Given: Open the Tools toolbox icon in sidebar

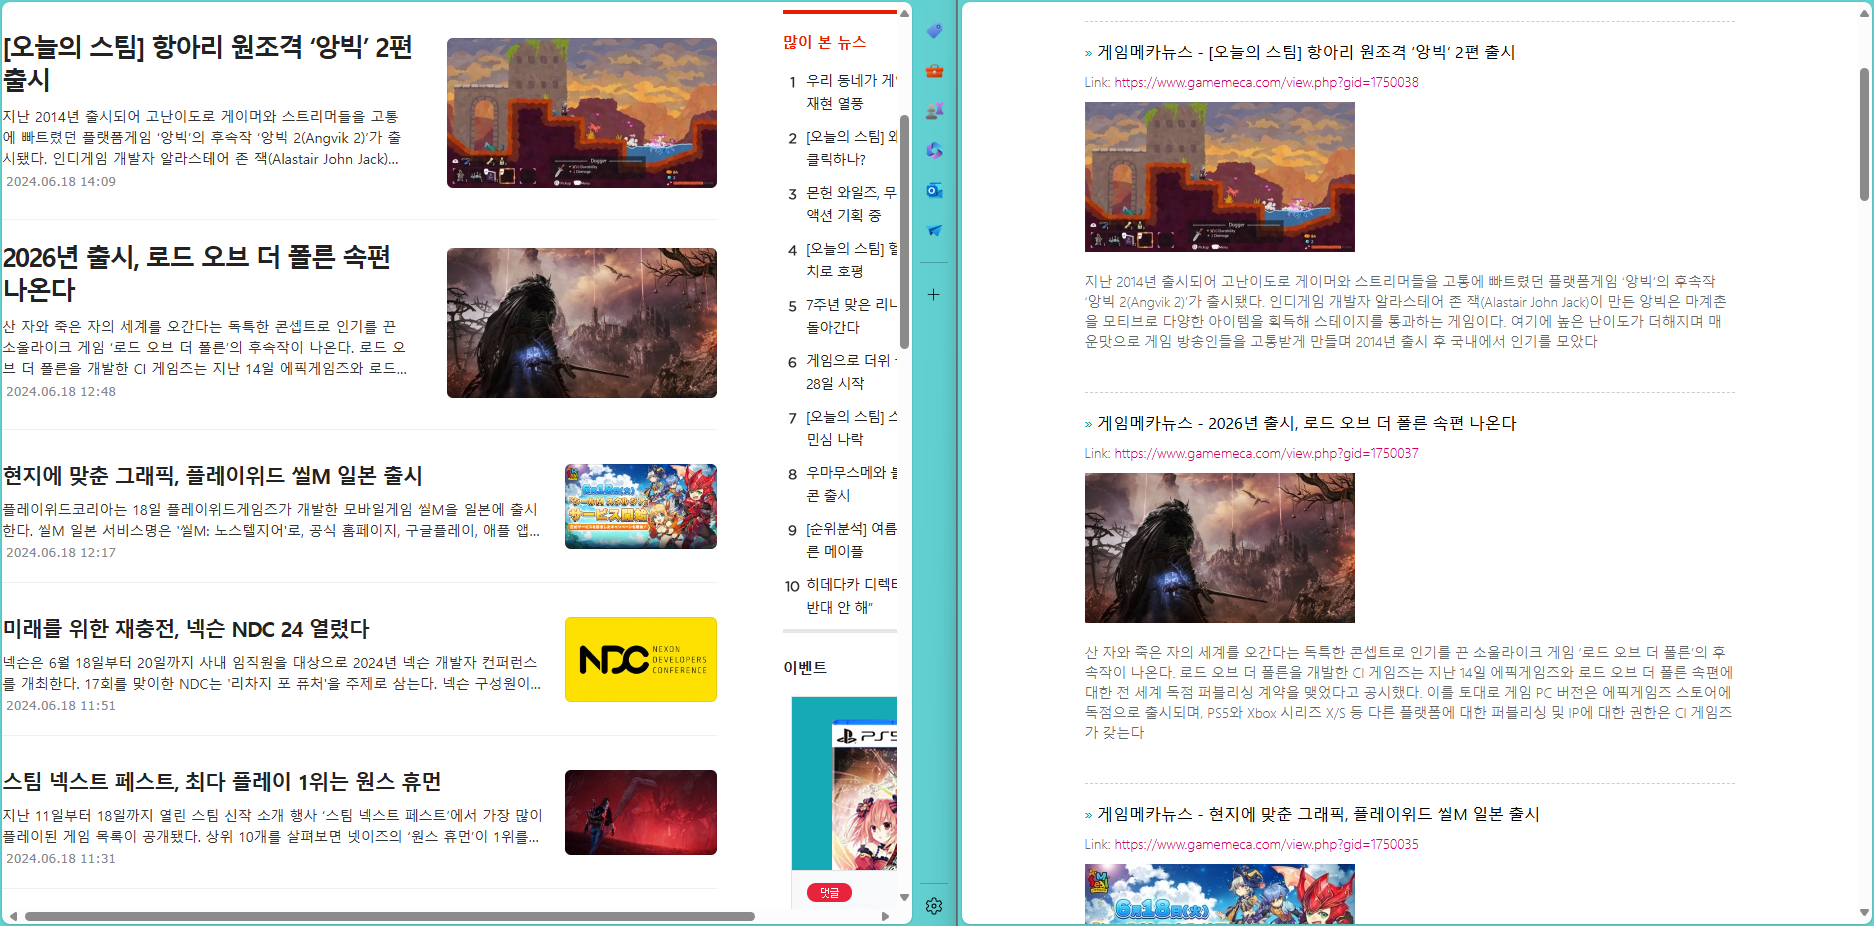Looking at the screenshot, I should point(934,71).
